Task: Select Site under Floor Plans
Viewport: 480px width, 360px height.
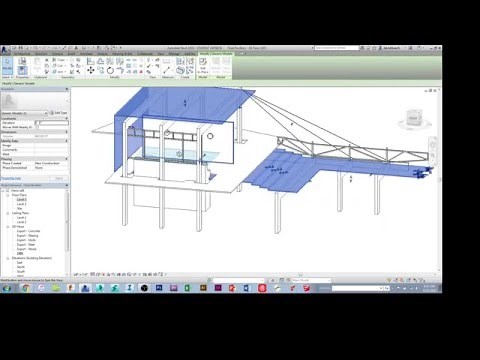Action: [x=20, y=208]
